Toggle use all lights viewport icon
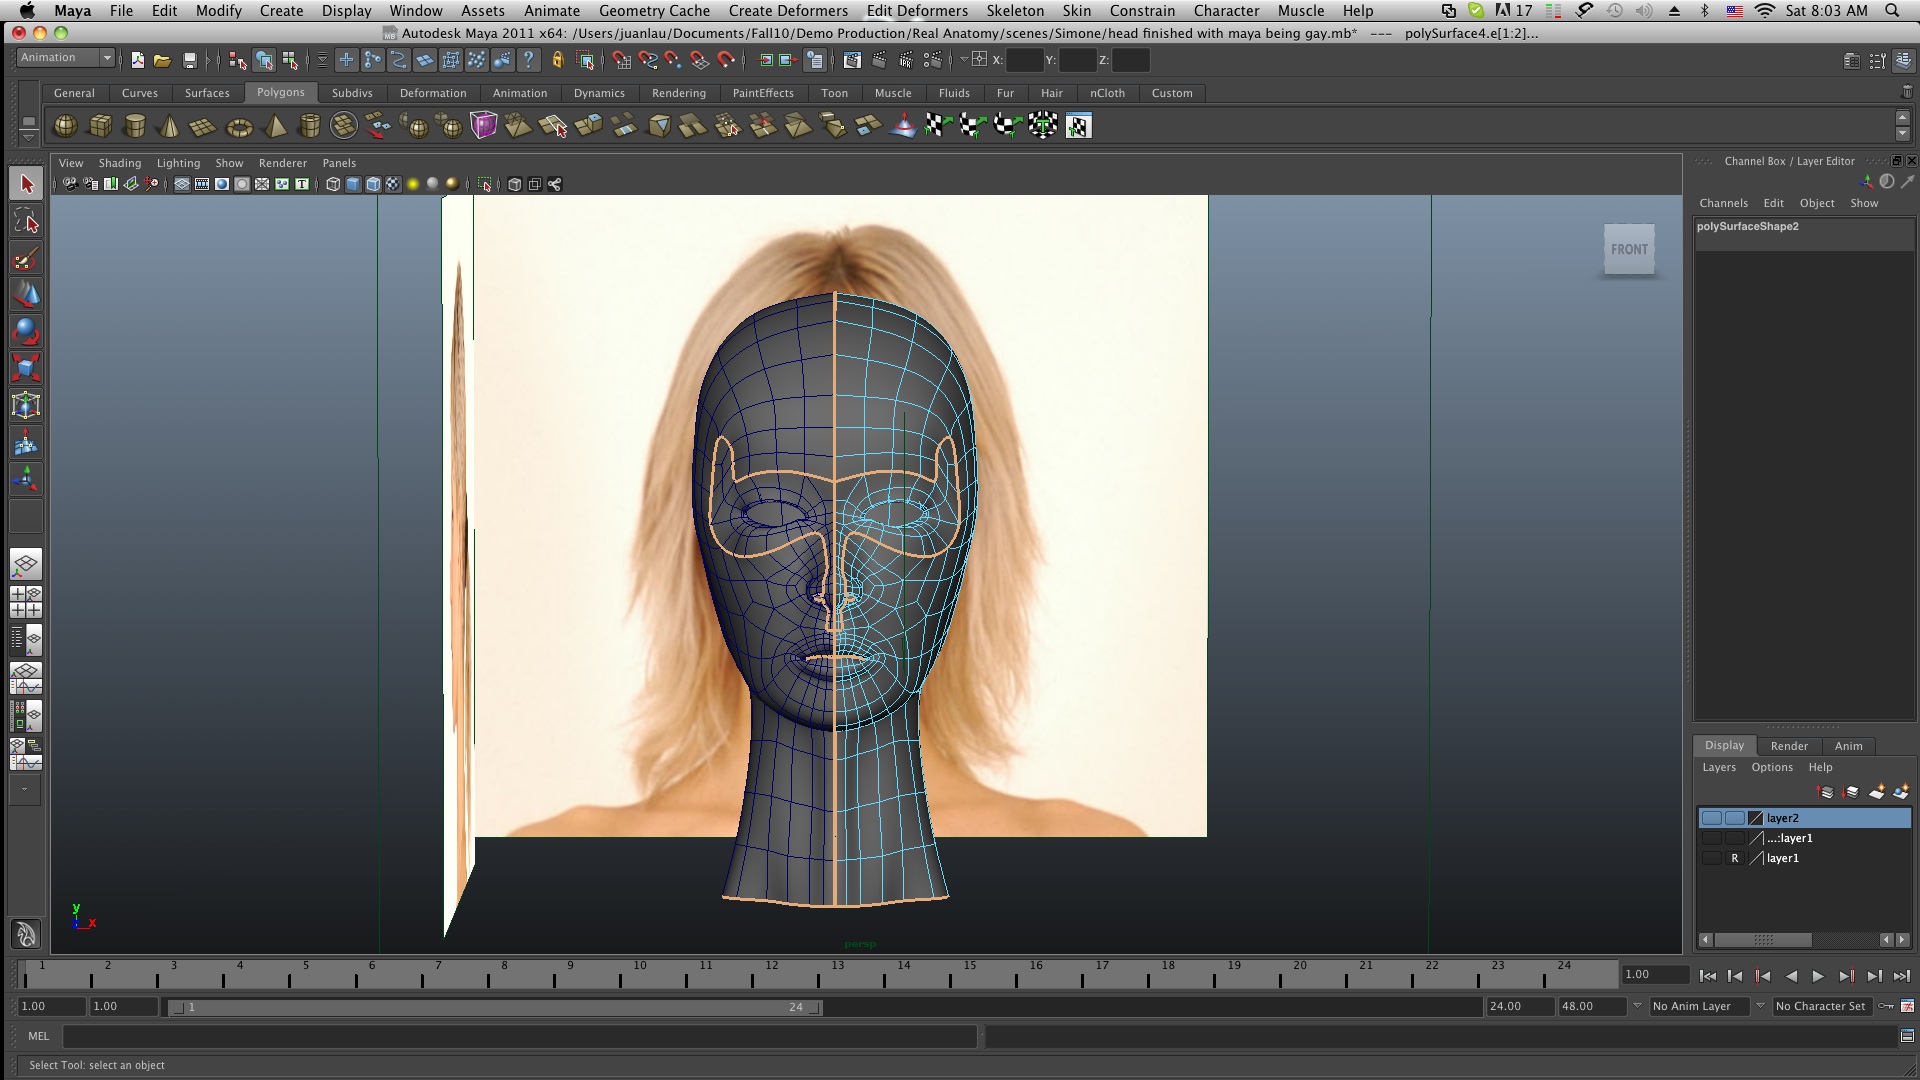Viewport: 1920px width, 1080px height. coord(413,184)
